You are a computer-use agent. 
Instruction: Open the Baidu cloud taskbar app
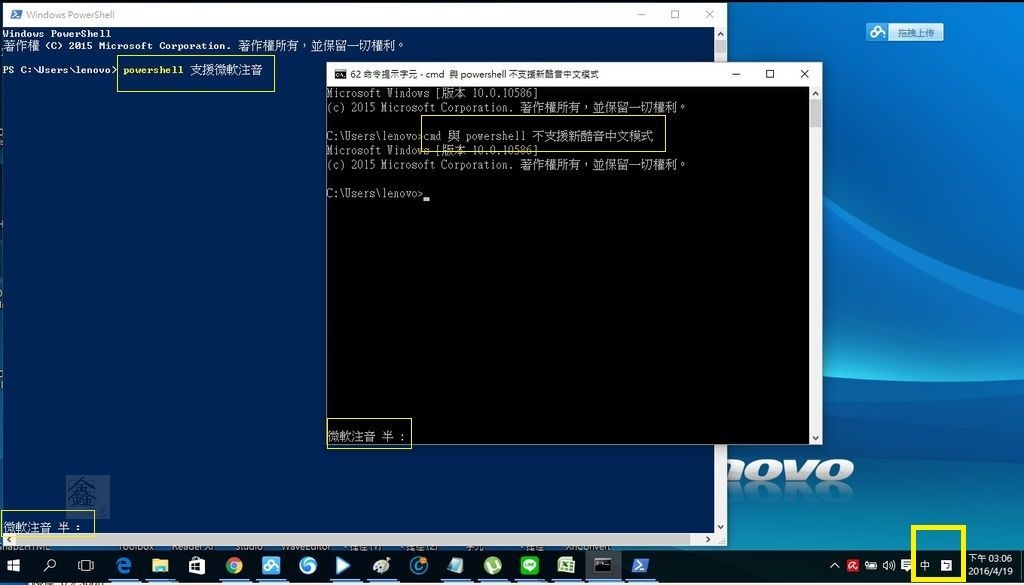click(271, 565)
